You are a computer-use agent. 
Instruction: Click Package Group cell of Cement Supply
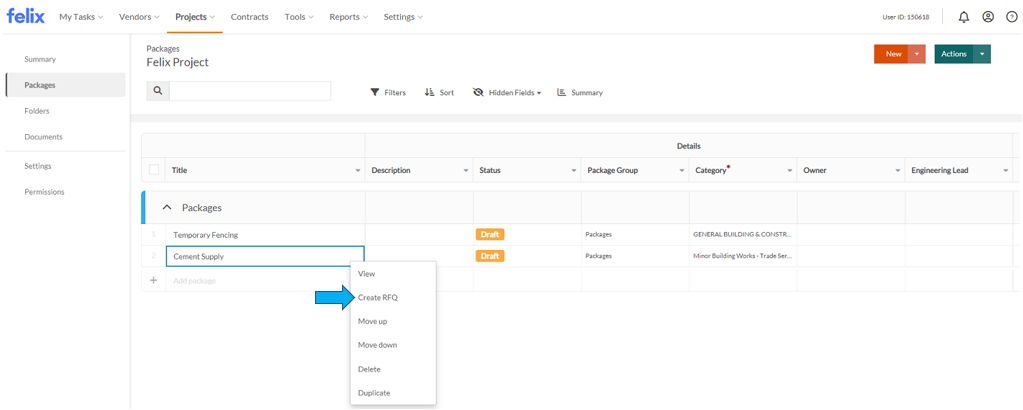[635, 256]
